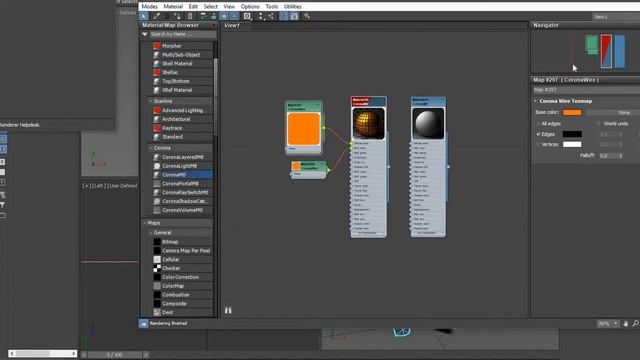Click the Zoom magnifier tool icon
Image resolution: width=640 pixels, height=360 pixels.
click(636, 324)
